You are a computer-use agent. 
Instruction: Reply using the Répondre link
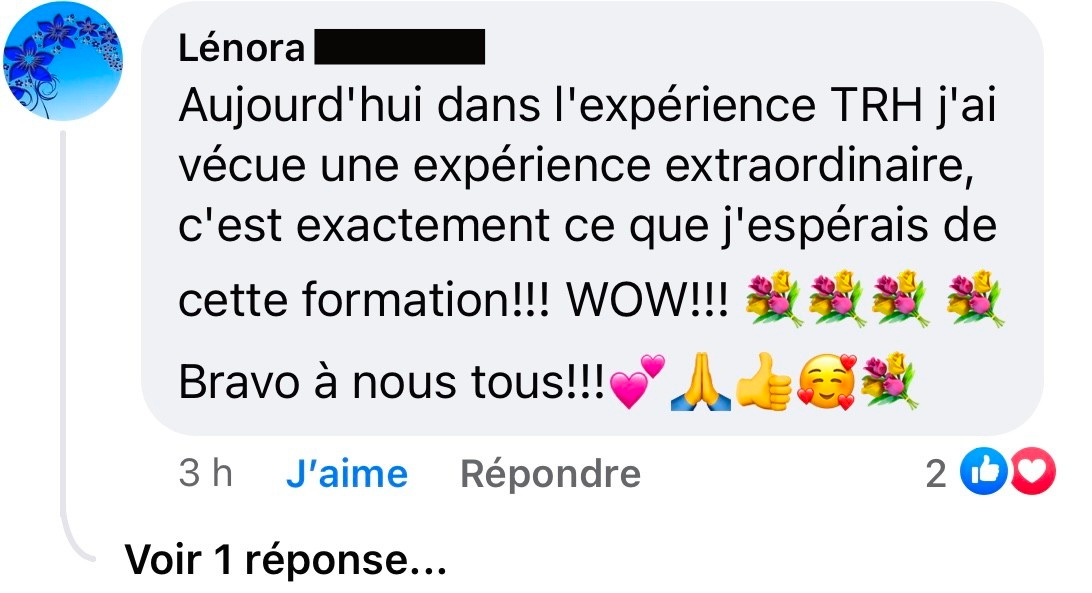pyautogui.click(x=550, y=475)
